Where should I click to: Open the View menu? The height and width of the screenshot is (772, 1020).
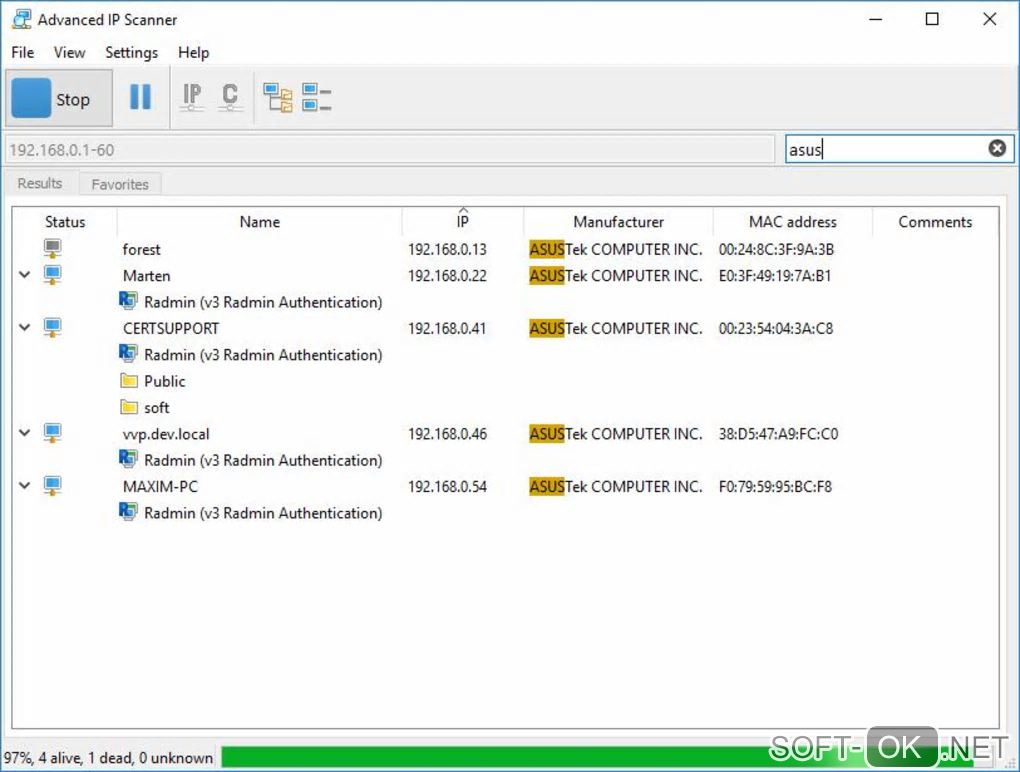pyautogui.click(x=69, y=53)
